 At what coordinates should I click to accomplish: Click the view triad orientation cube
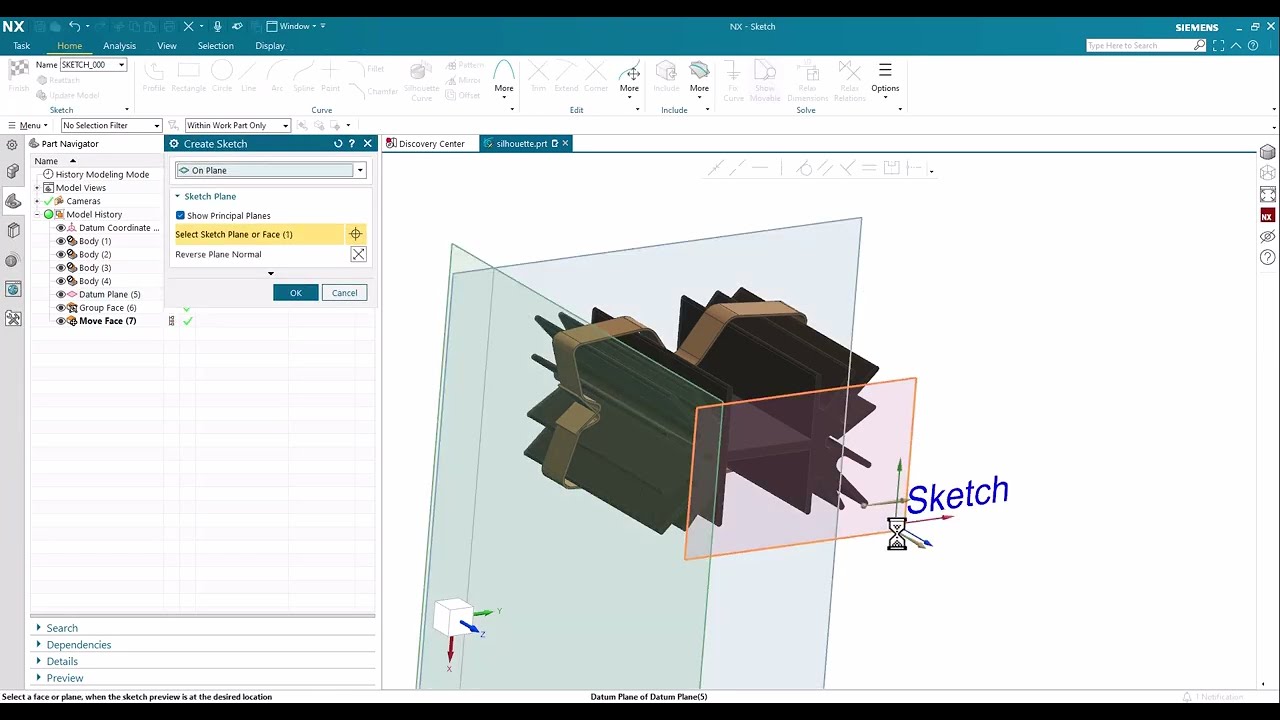(452, 615)
